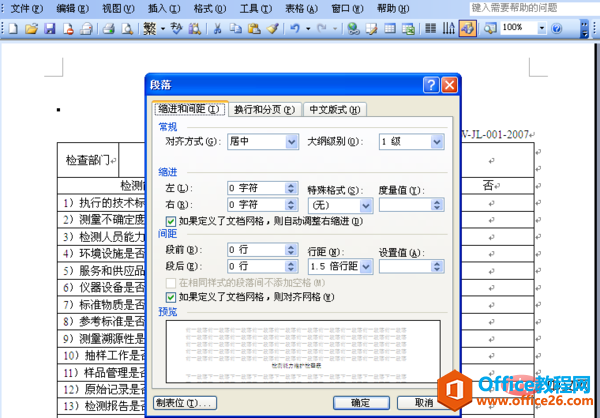Click the document map icon
This screenshot has height=418, width=600.
[490, 29]
